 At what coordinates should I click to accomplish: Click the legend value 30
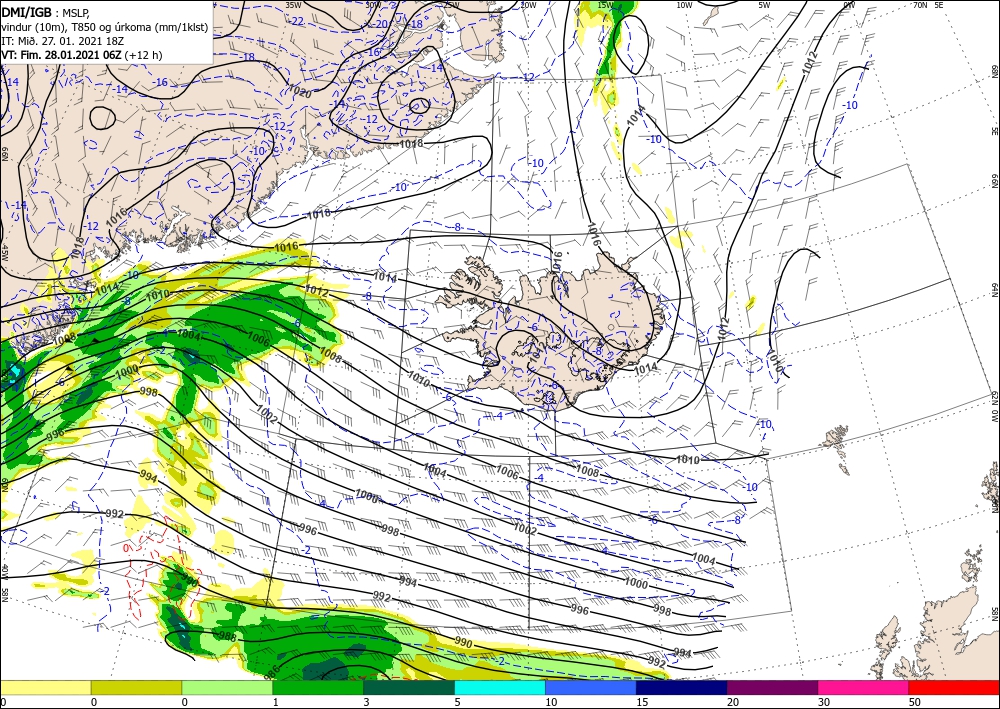pos(824,702)
